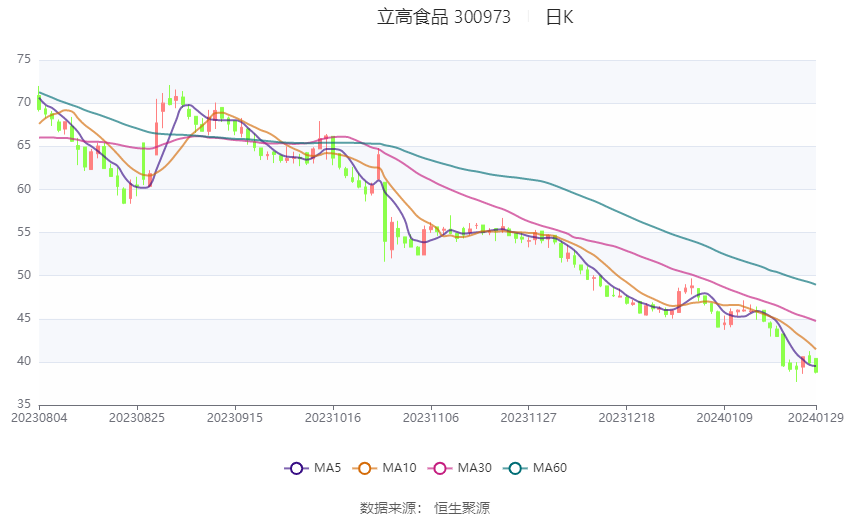Click the 20230804 date axis label

39,418
